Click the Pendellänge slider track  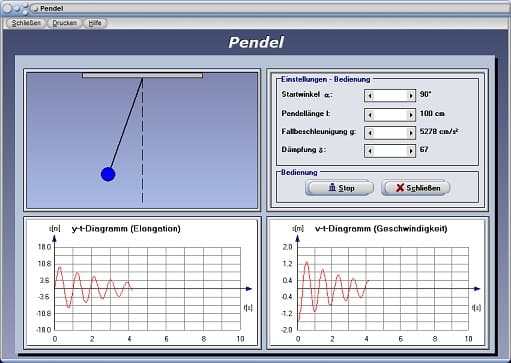(390, 115)
